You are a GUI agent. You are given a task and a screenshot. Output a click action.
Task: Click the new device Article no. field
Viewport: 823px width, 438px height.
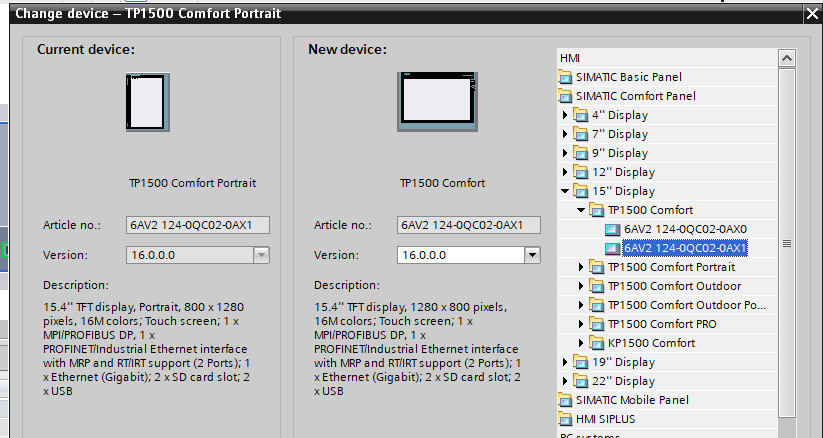coord(468,225)
